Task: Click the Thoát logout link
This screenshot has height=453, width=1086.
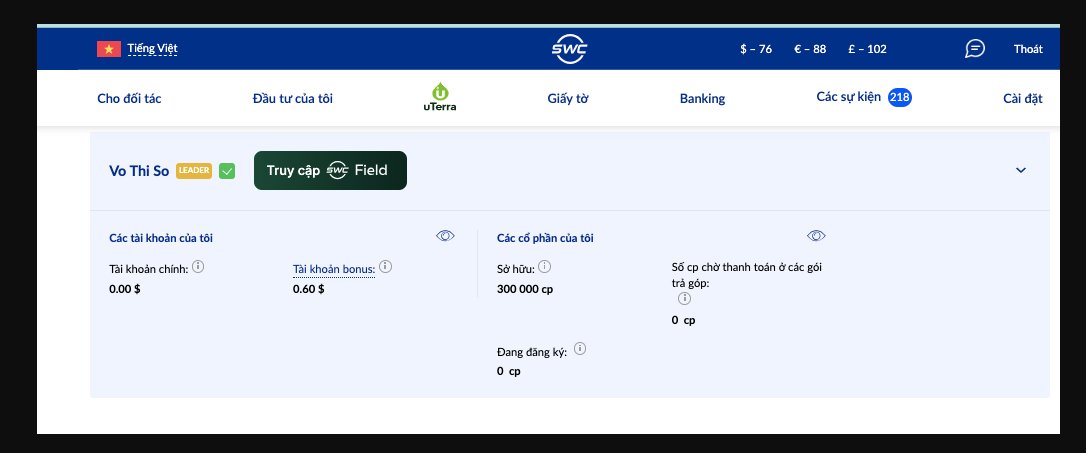Action: [x=1028, y=49]
